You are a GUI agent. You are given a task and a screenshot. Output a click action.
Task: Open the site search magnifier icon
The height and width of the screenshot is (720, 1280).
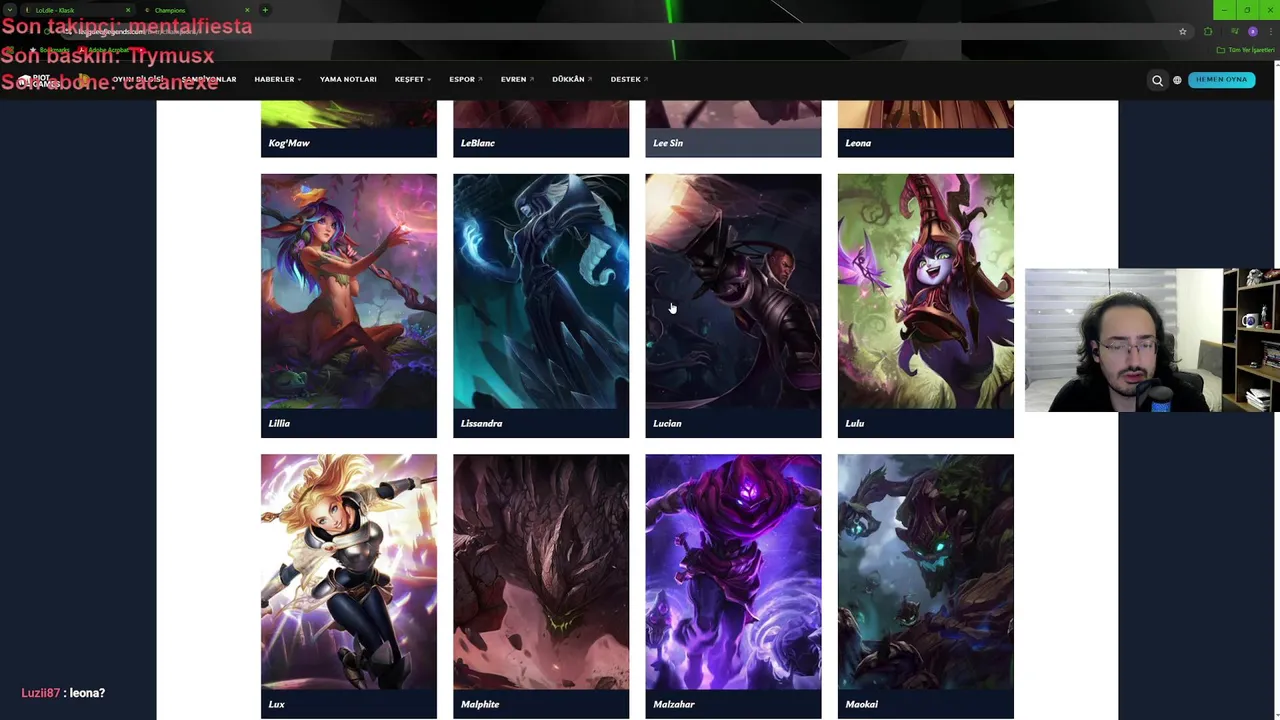click(1157, 80)
